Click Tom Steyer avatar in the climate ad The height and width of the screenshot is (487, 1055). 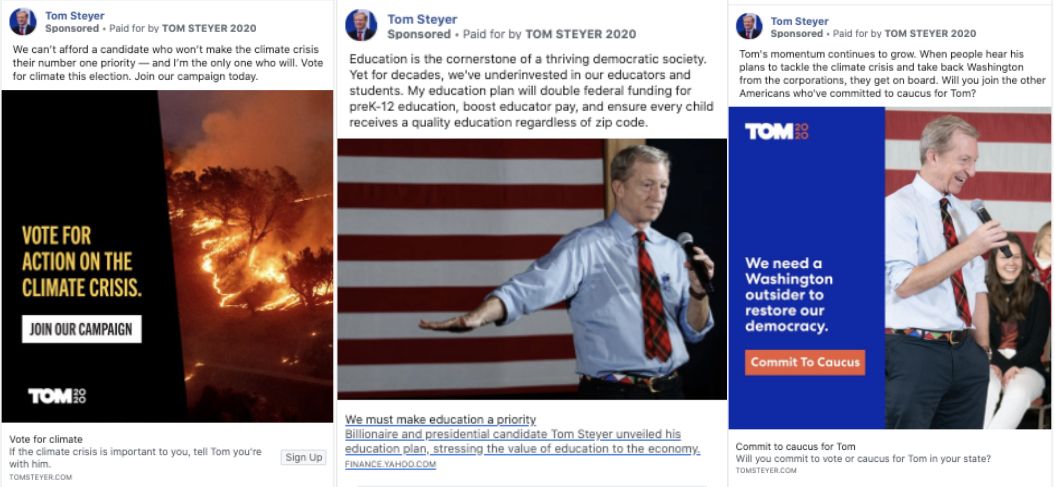pyautogui.click(x=22, y=22)
